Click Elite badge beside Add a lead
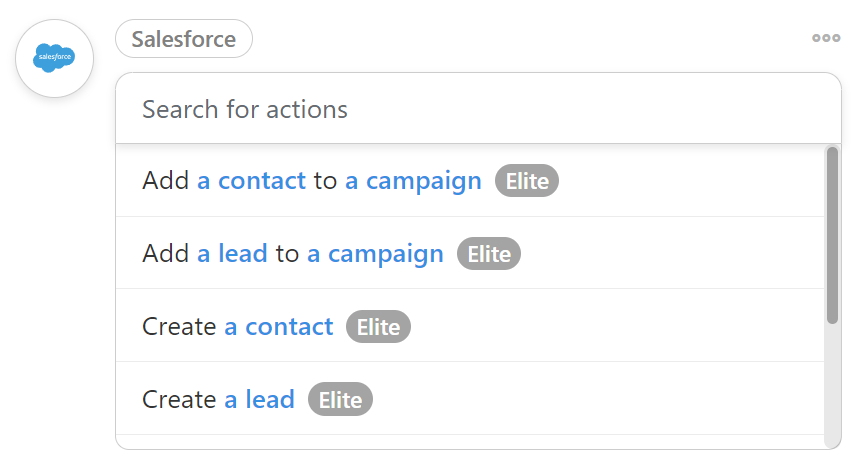Screen dimensions: 859x468 click(489, 254)
